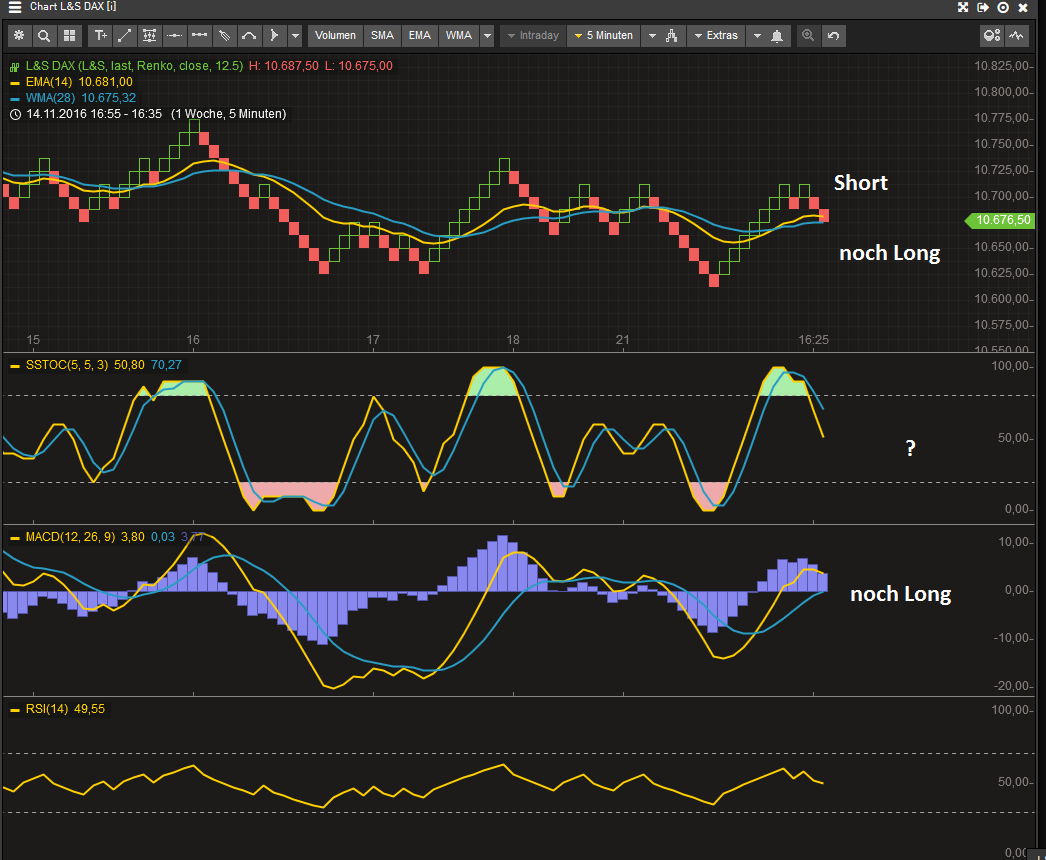Screen dimensions: 1046x860
Task: Select the text annotation tool
Action: click(x=100, y=36)
